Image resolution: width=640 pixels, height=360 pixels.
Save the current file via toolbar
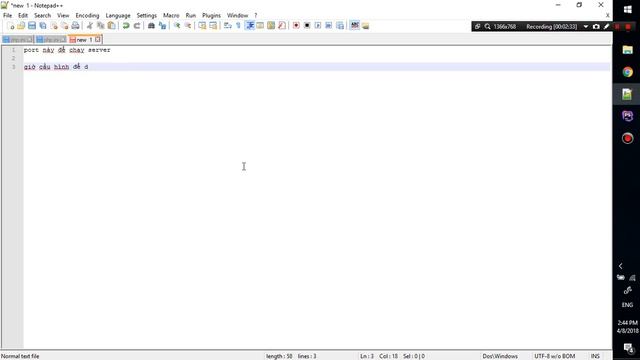[x=32, y=26]
